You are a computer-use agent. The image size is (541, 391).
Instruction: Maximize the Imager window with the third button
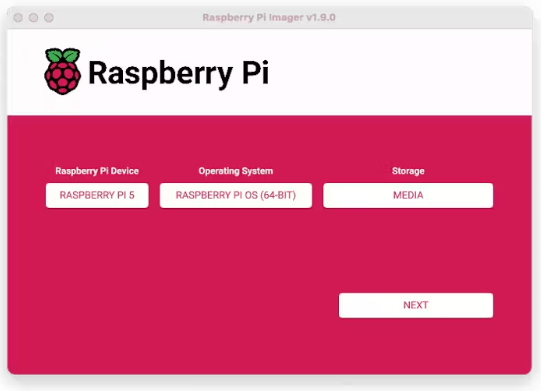[x=49, y=17]
